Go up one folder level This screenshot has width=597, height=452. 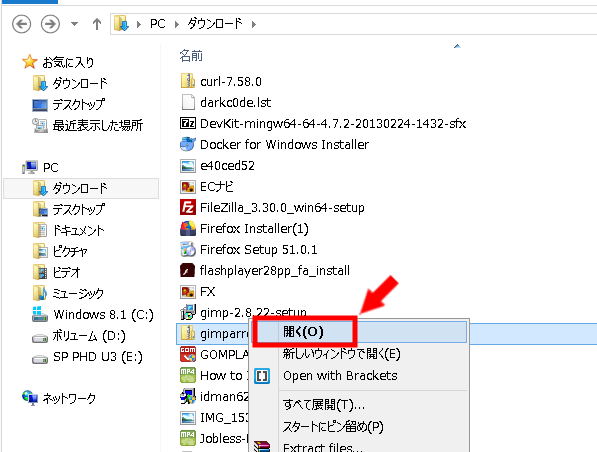coord(97,24)
